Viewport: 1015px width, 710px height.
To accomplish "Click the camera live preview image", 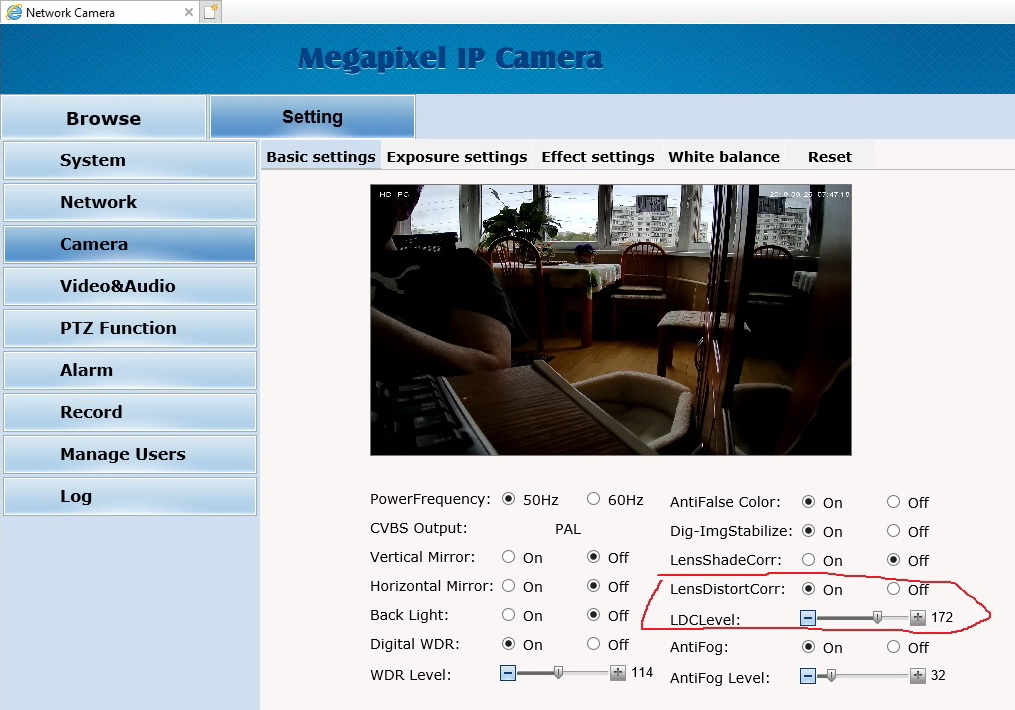I will [x=610, y=320].
